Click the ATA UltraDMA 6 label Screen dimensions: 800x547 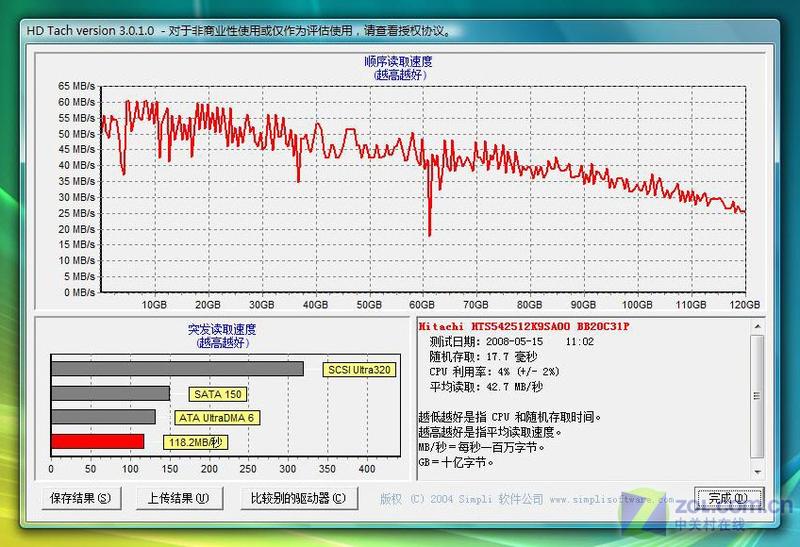coord(217,418)
